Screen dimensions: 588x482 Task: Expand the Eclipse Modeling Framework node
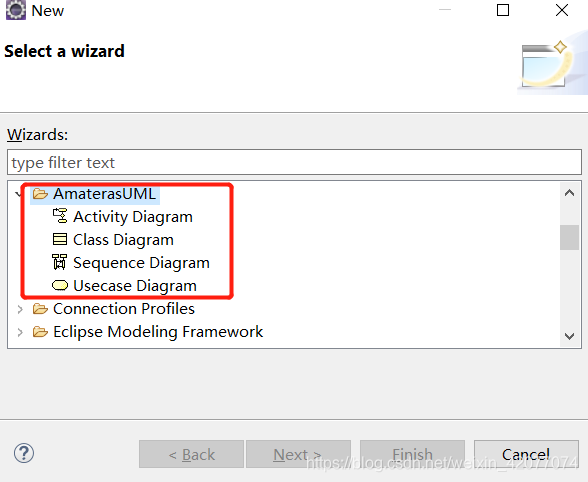coord(20,332)
